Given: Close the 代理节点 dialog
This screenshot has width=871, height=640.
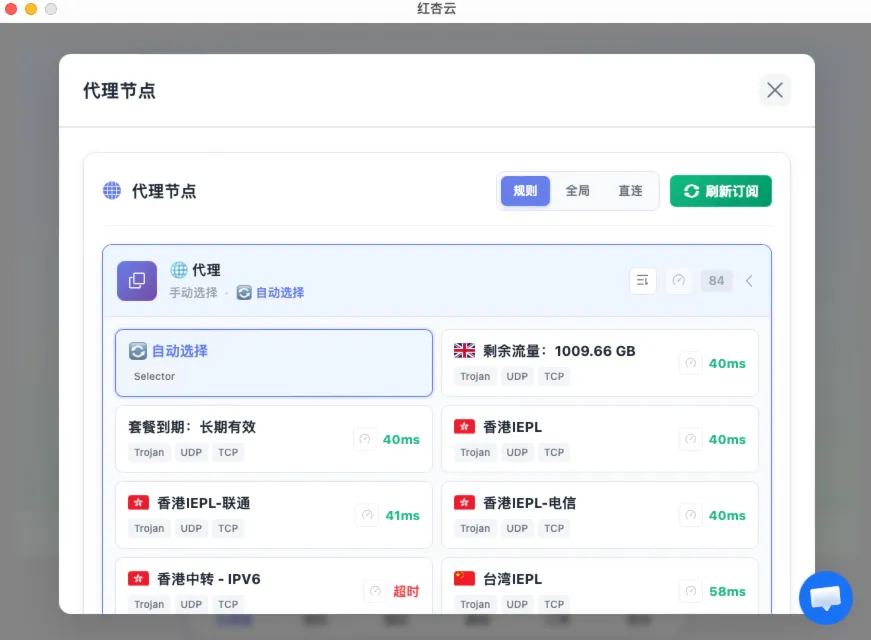Looking at the screenshot, I should pyautogui.click(x=775, y=90).
